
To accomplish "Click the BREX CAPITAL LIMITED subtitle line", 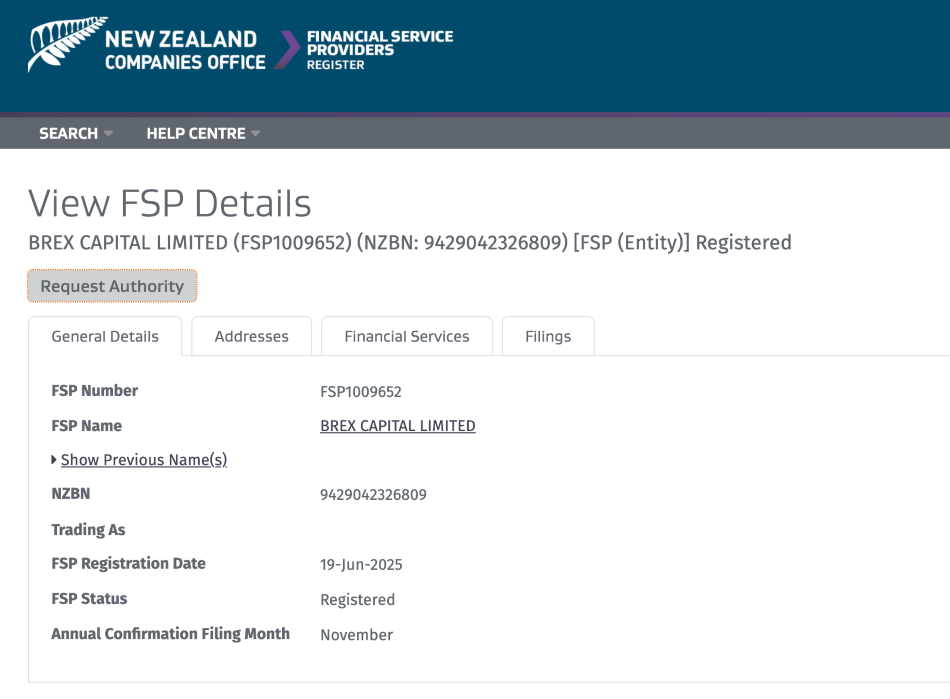I will tap(410, 242).
